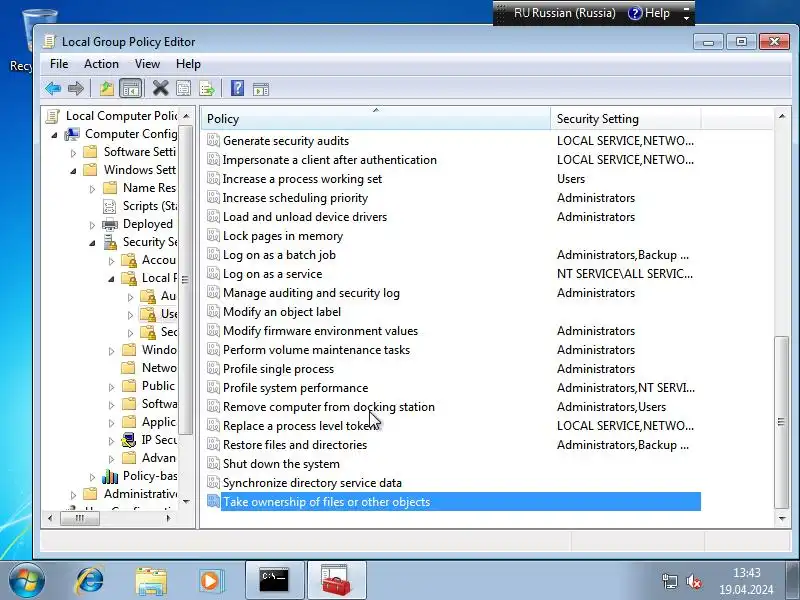
Task: Launch Internet Explorer from taskbar
Action: point(90,580)
